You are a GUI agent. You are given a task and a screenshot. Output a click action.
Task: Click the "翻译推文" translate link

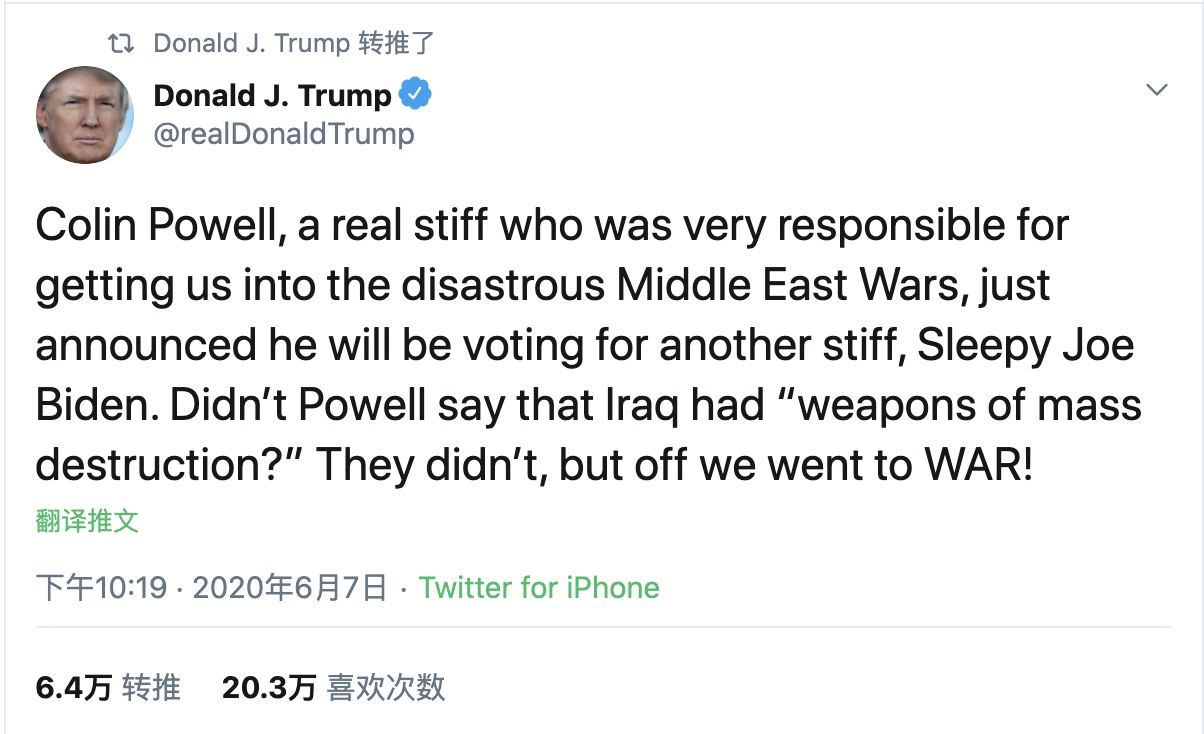point(85,521)
